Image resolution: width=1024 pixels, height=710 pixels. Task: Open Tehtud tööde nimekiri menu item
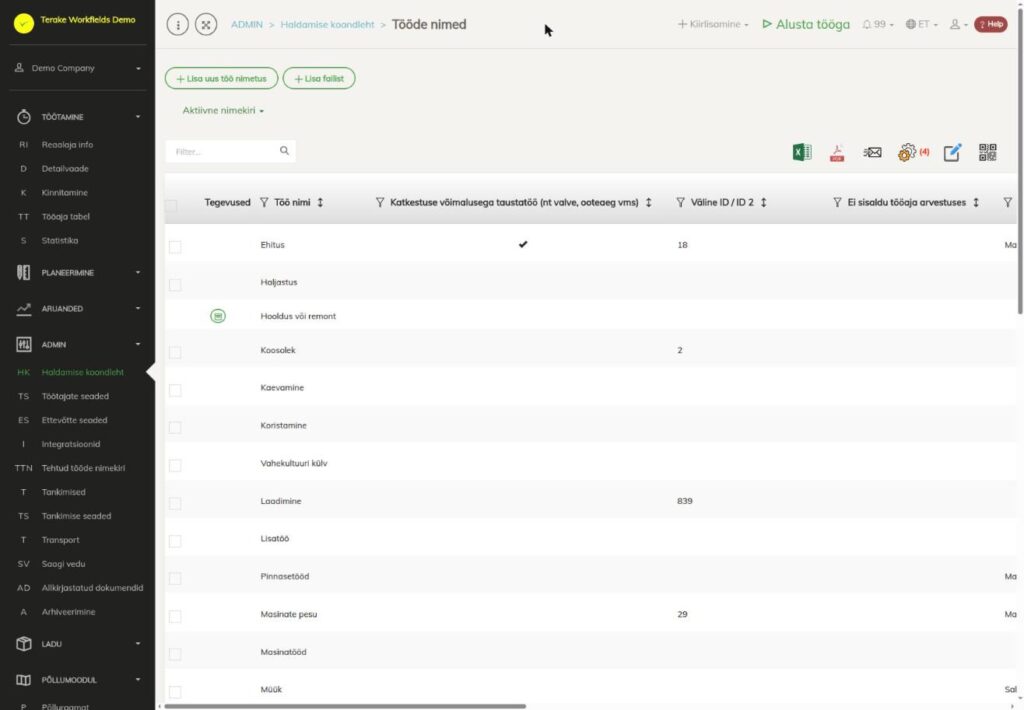(x=83, y=468)
